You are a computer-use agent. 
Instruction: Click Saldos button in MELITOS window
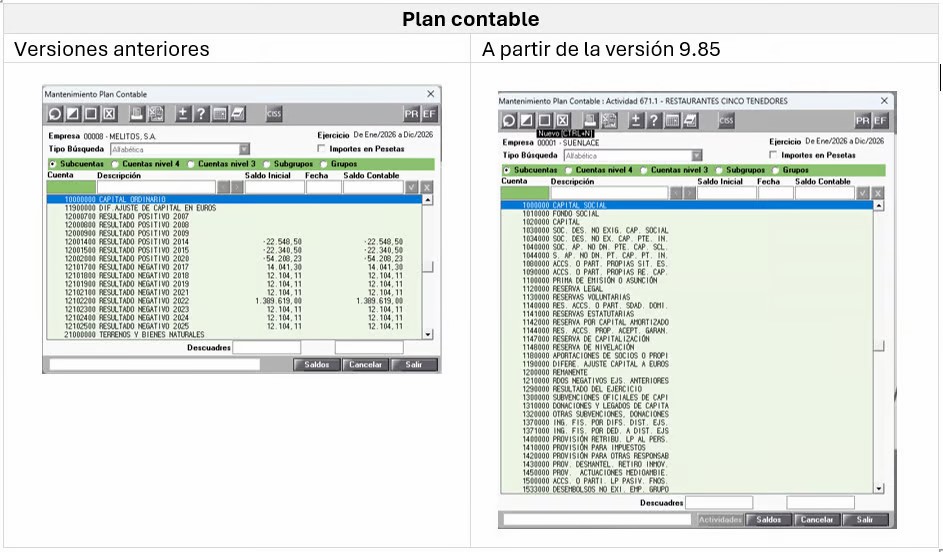pos(316,364)
